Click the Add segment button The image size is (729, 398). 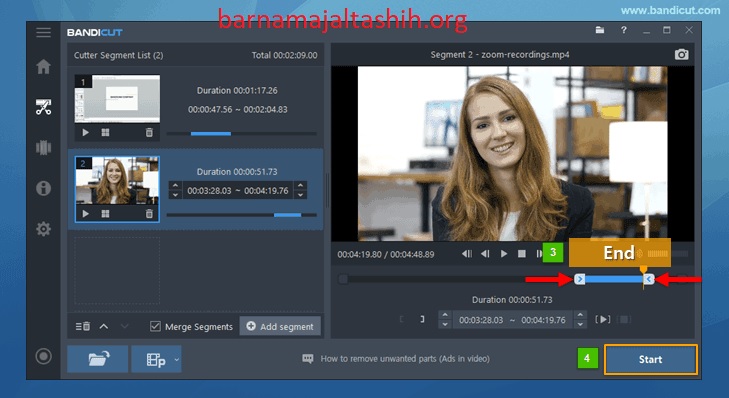(280, 326)
